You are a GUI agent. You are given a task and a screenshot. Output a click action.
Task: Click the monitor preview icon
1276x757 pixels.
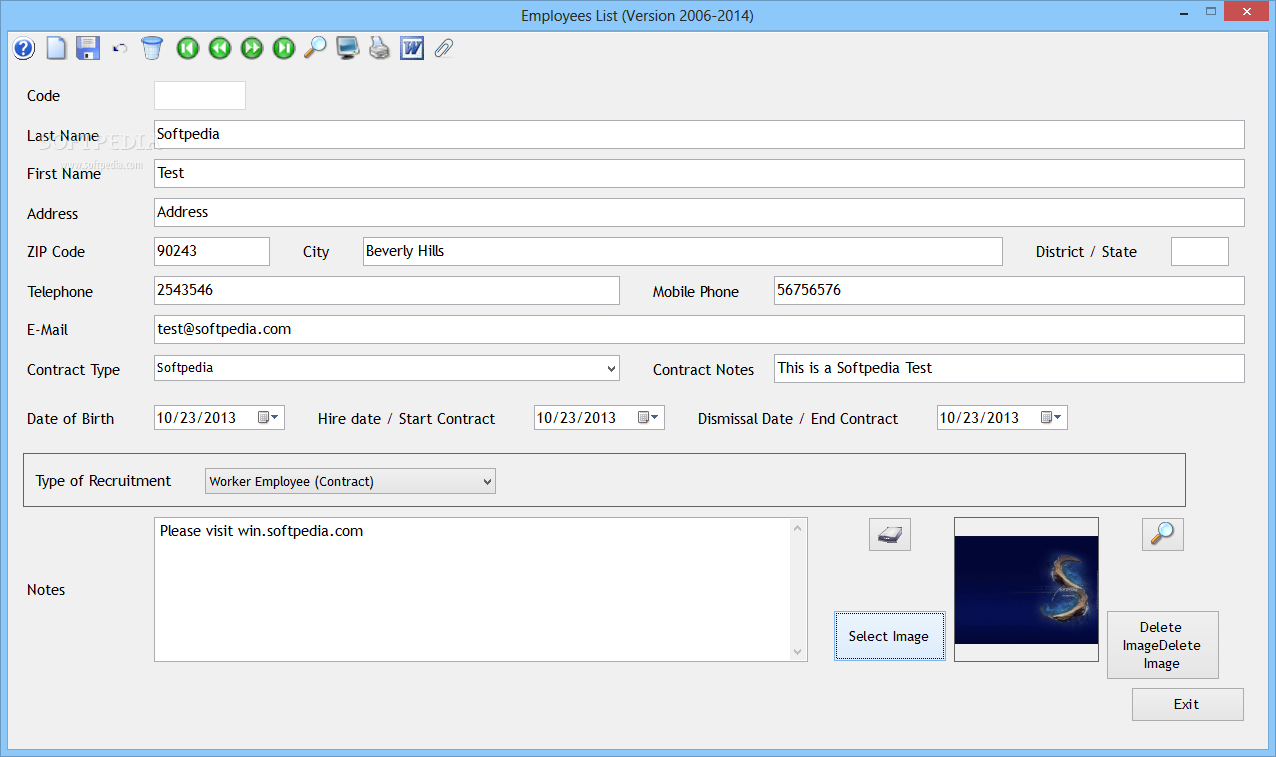[x=348, y=47]
